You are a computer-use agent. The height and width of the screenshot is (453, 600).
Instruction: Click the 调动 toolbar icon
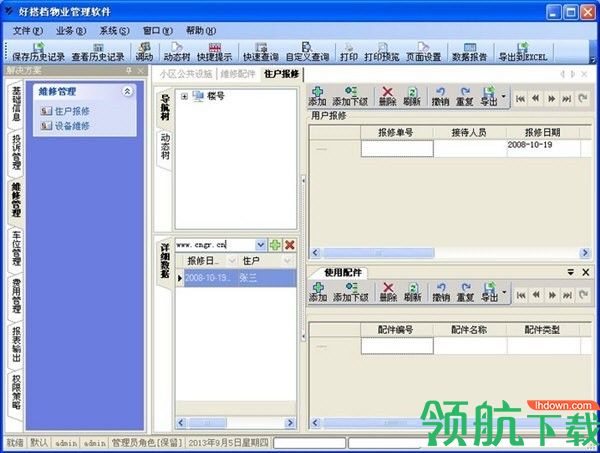[x=144, y=52]
